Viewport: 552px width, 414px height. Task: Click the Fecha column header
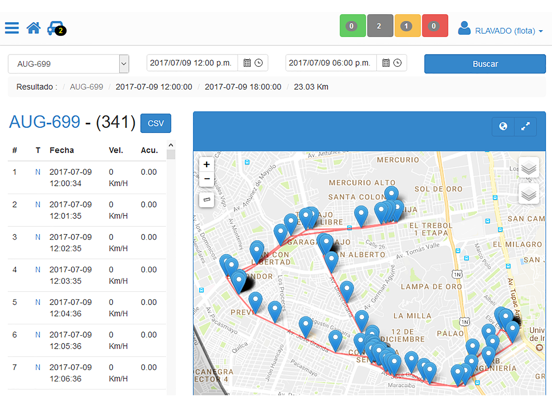coord(62,150)
